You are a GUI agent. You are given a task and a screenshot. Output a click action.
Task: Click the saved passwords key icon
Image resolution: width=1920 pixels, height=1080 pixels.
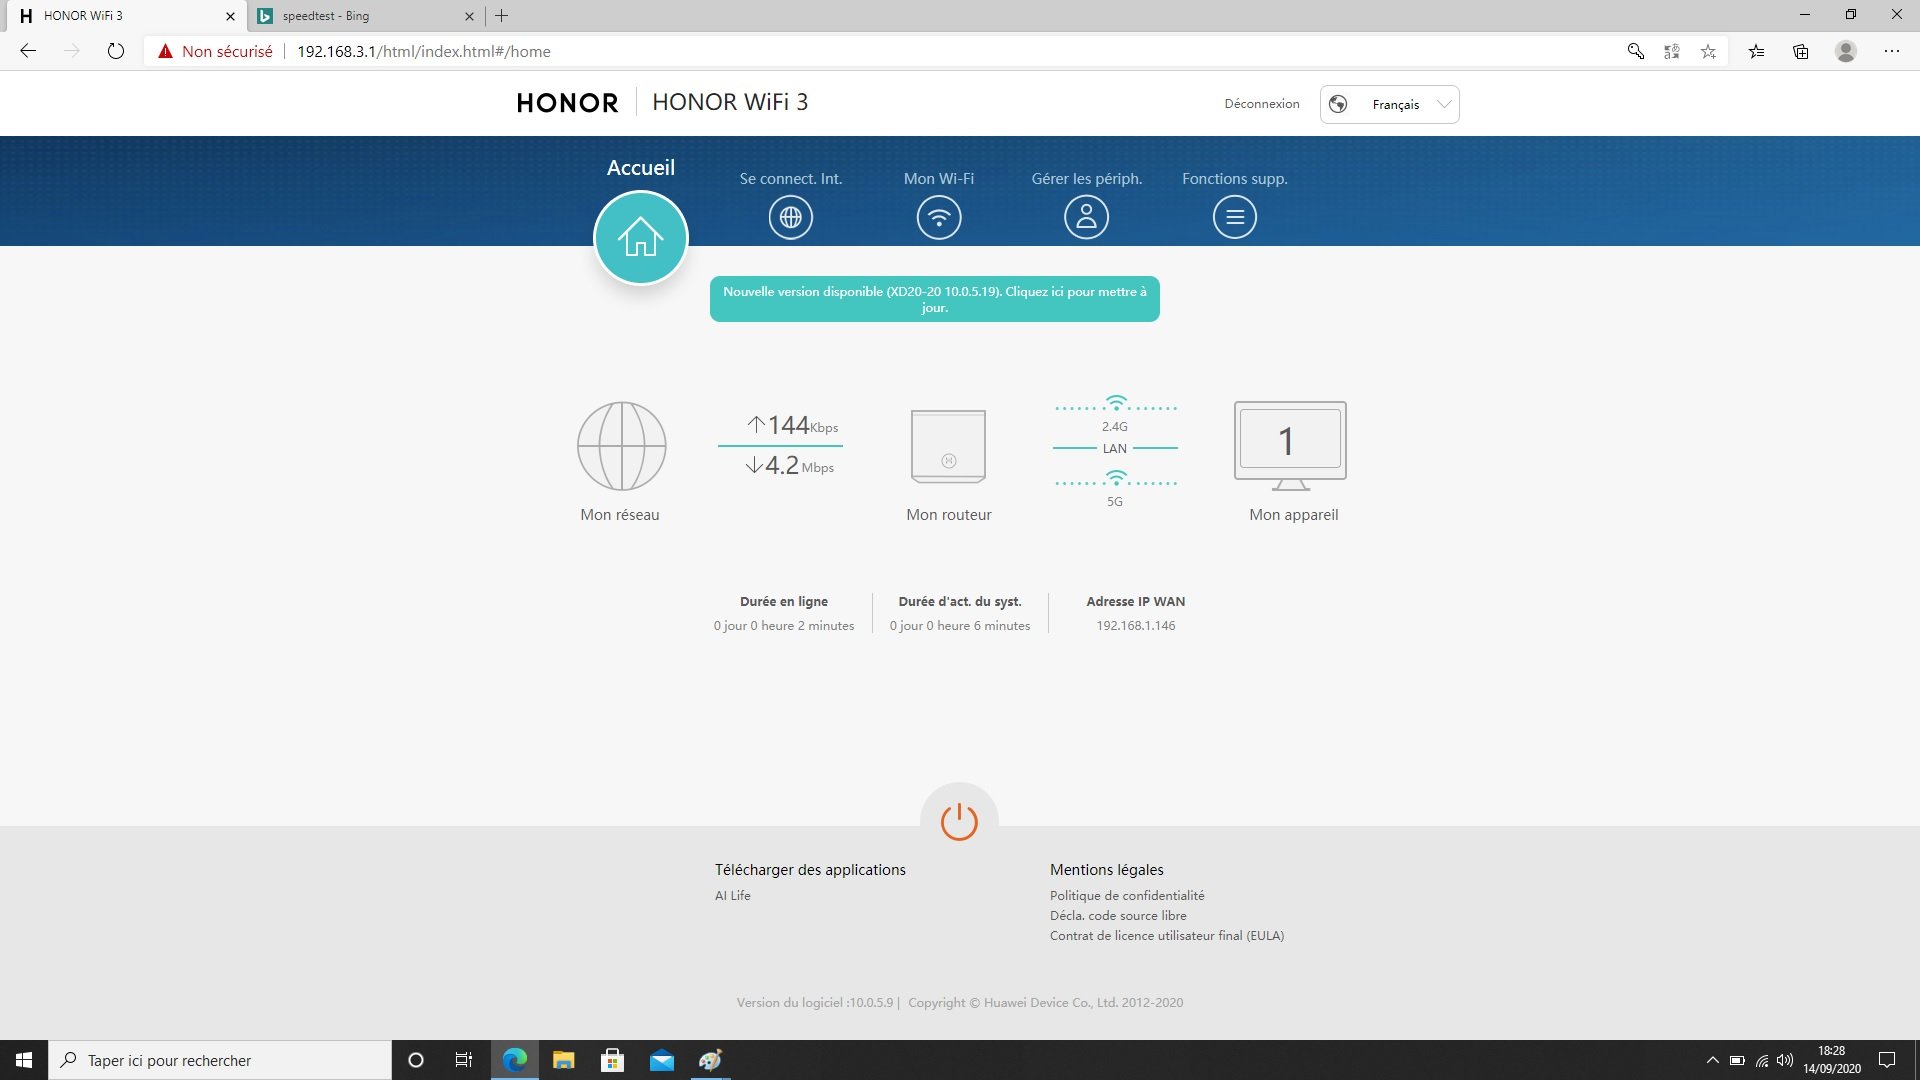pos(1636,51)
